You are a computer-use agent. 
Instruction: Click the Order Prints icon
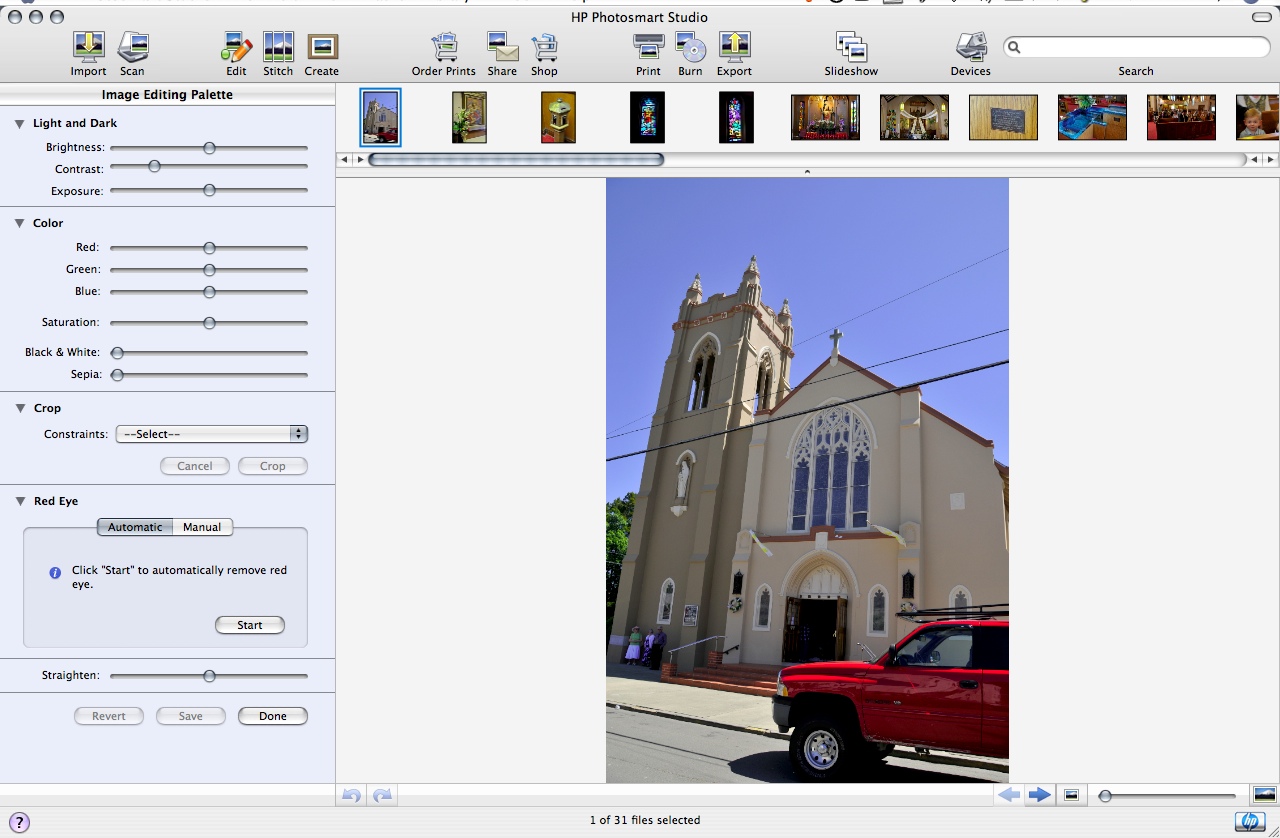click(443, 47)
